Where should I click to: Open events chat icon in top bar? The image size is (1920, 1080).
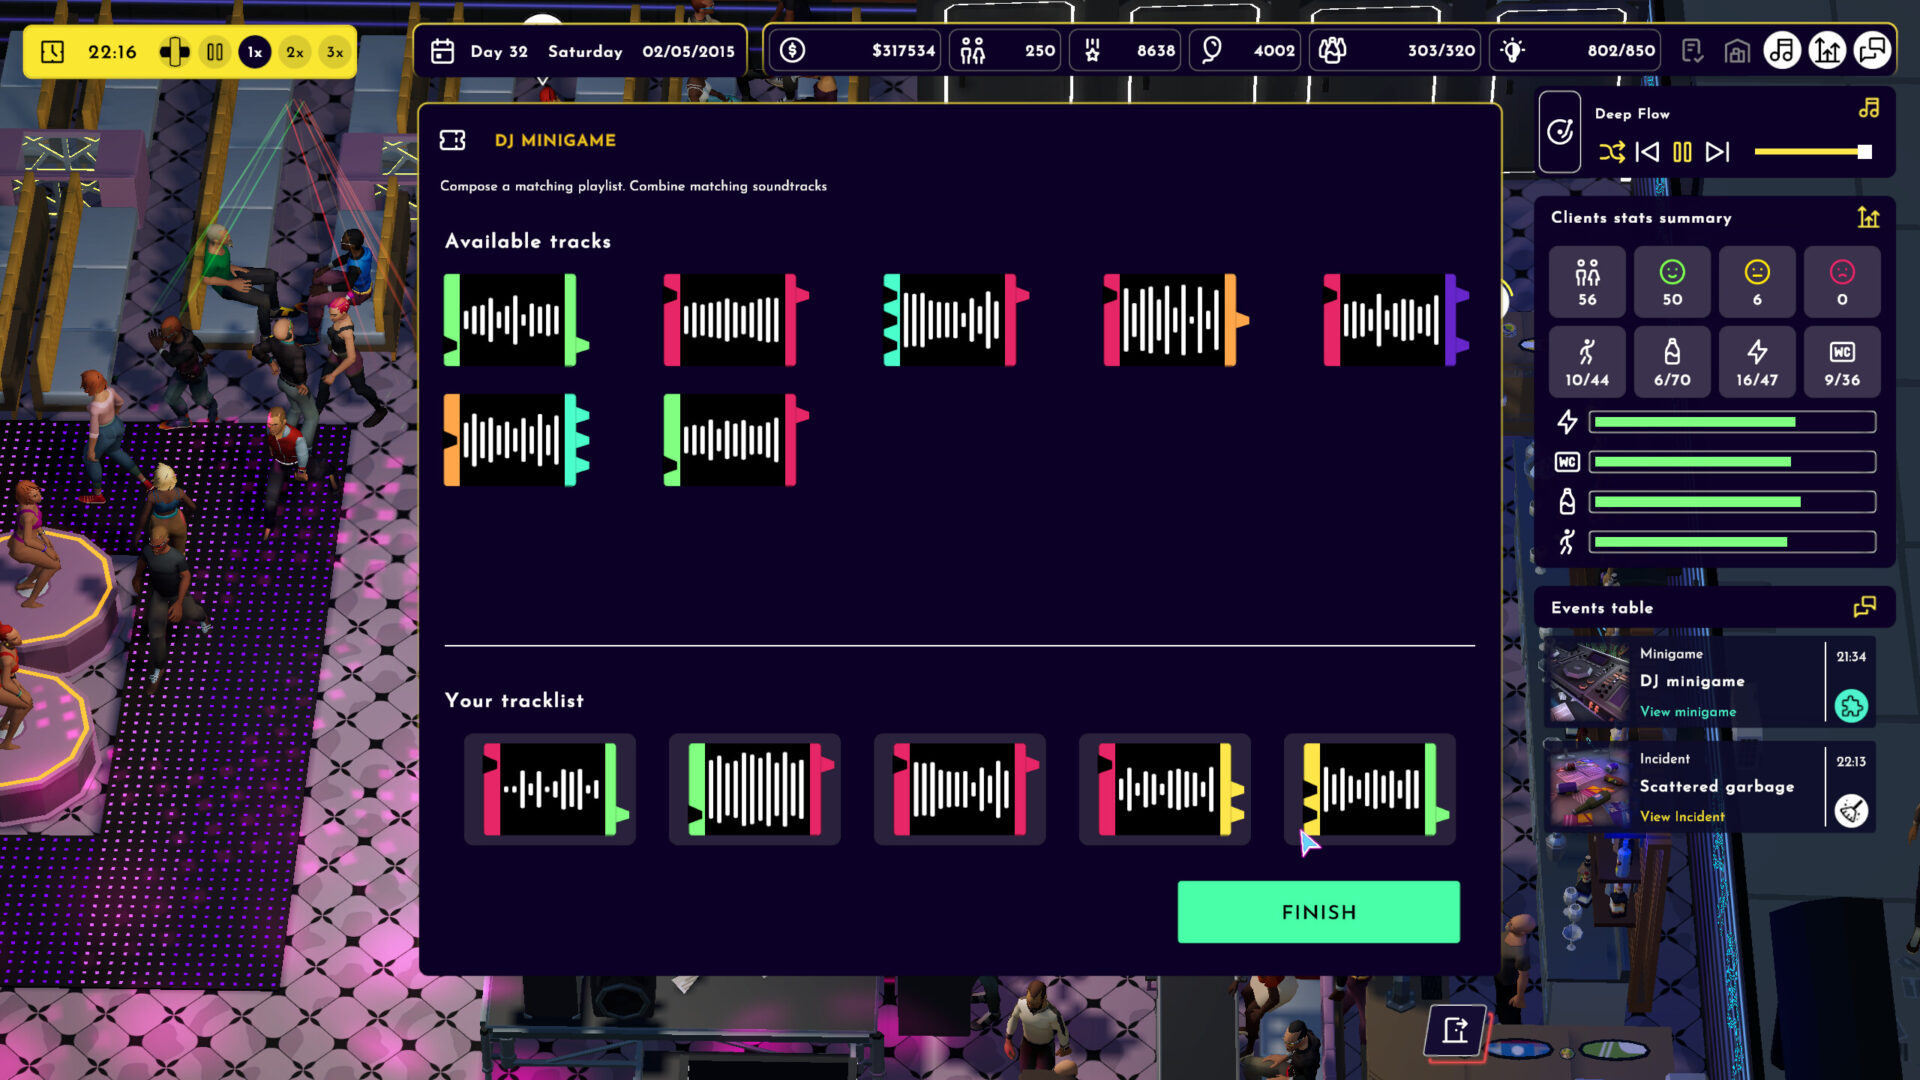coord(1872,51)
